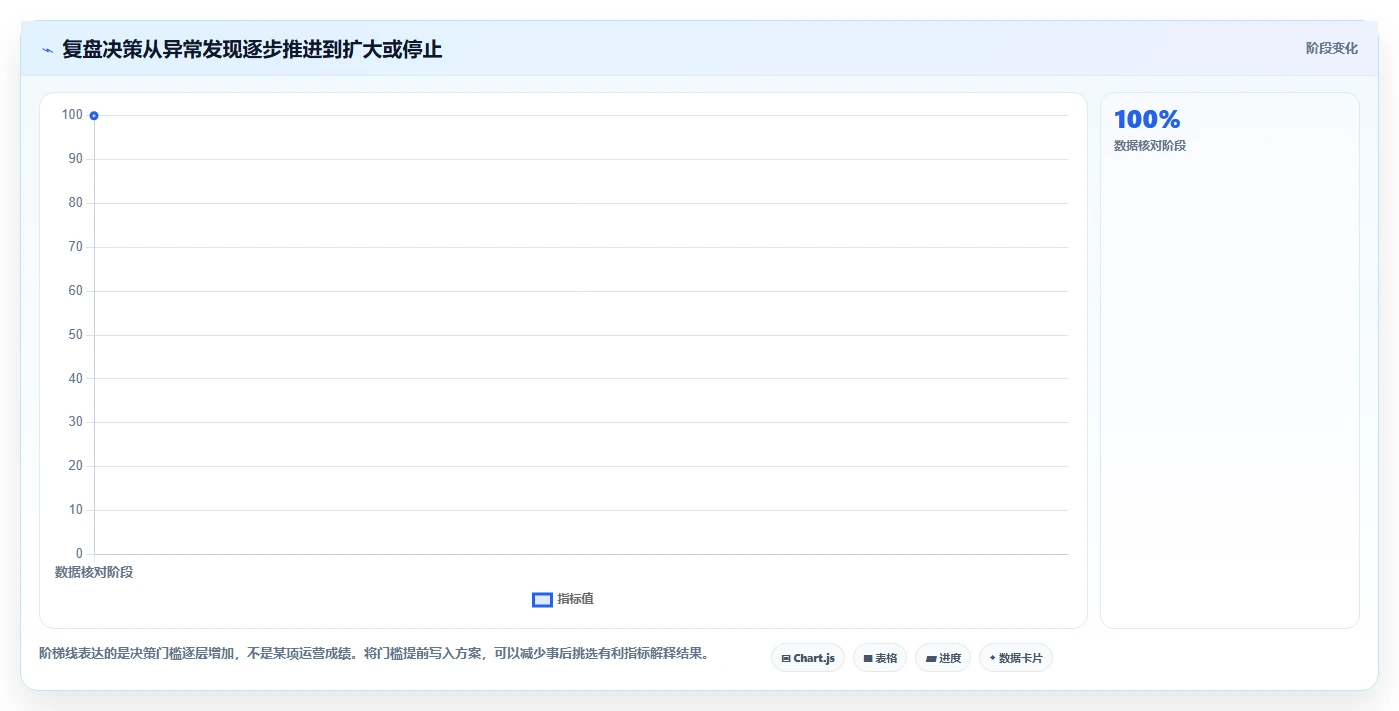This screenshot has width=1399, height=711.
Task: Click the Chart.js tag
Action: click(x=808, y=658)
